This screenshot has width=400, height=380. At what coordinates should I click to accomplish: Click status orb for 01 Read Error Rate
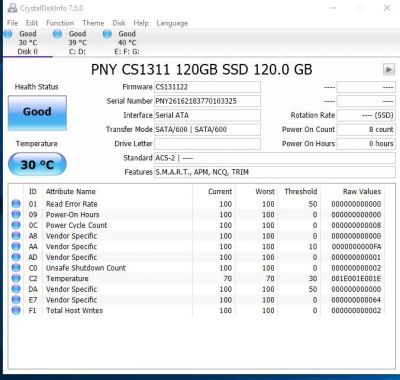coord(16,204)
